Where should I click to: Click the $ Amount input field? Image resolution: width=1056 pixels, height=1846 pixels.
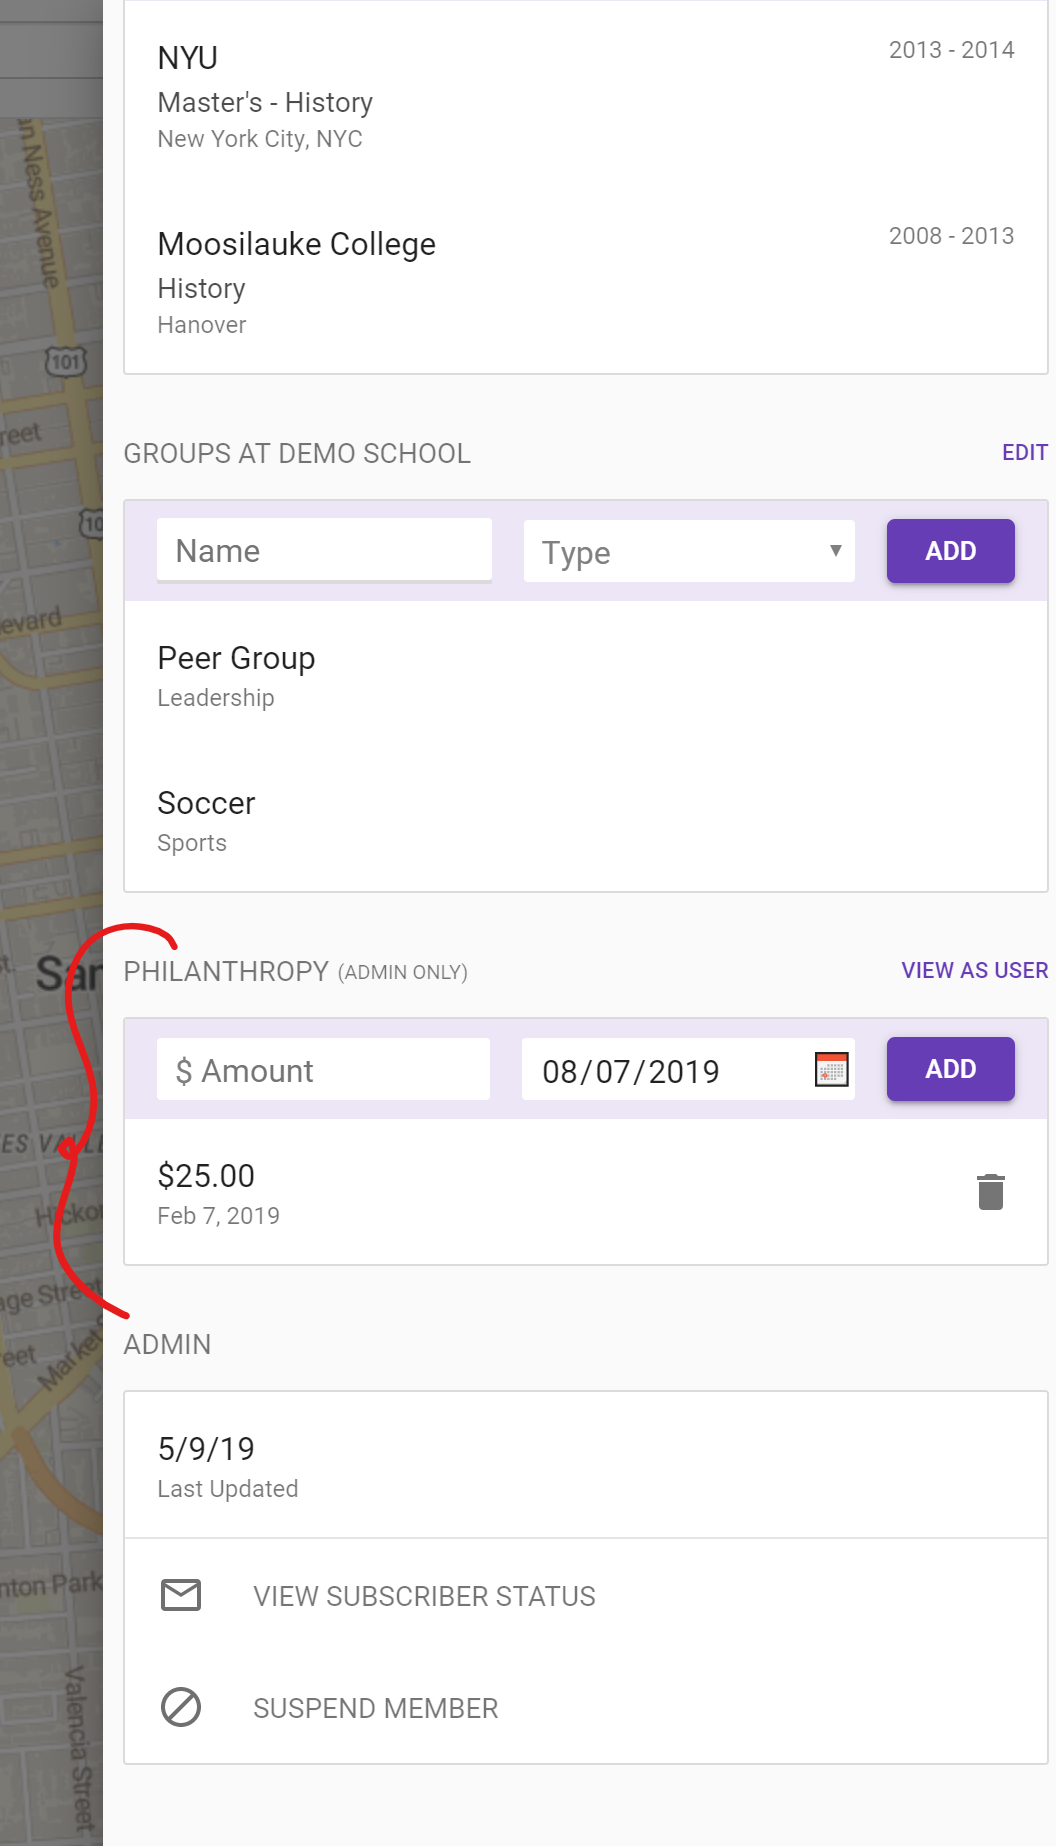coord(323,1070)
